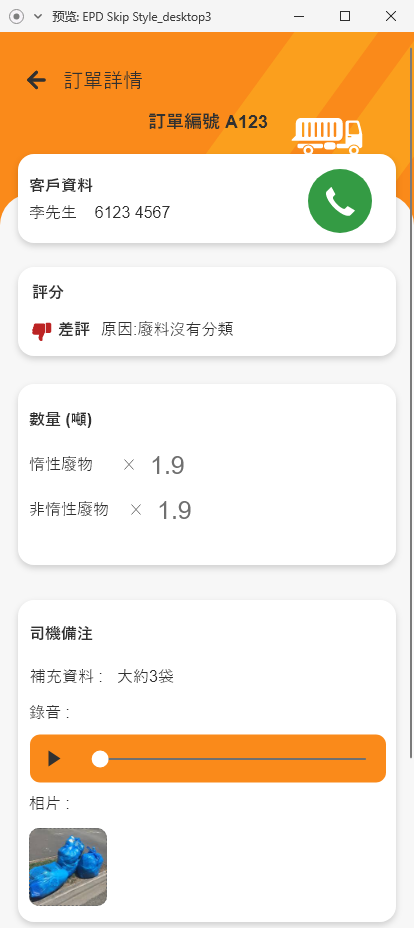Click the white skip truck icon
The image size is (414, 928).
327,136
